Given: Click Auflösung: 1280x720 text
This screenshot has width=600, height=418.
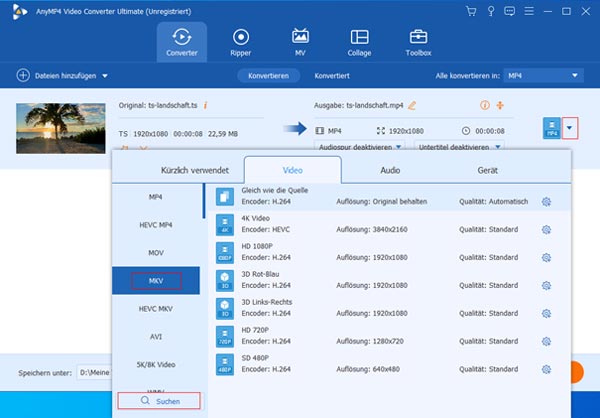Looking at the screenshot, I should coord(370,341).
